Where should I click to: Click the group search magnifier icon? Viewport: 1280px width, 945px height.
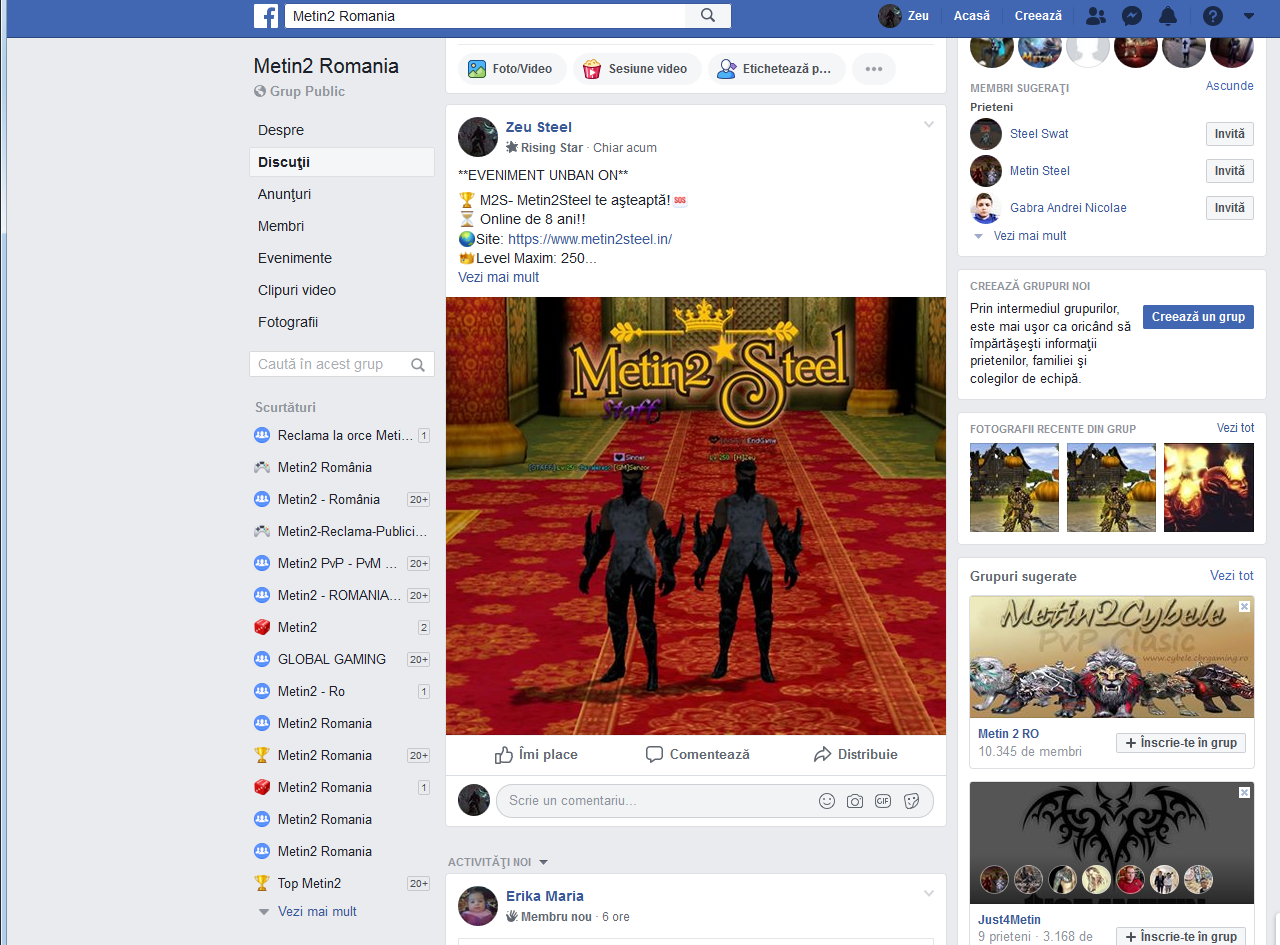pos(419,365)
